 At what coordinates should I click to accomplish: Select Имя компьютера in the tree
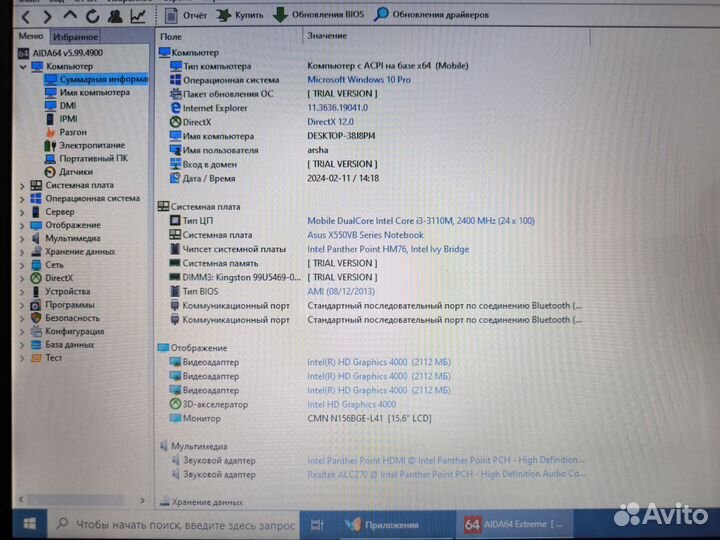pyautogui.click(x=87, y=92)
